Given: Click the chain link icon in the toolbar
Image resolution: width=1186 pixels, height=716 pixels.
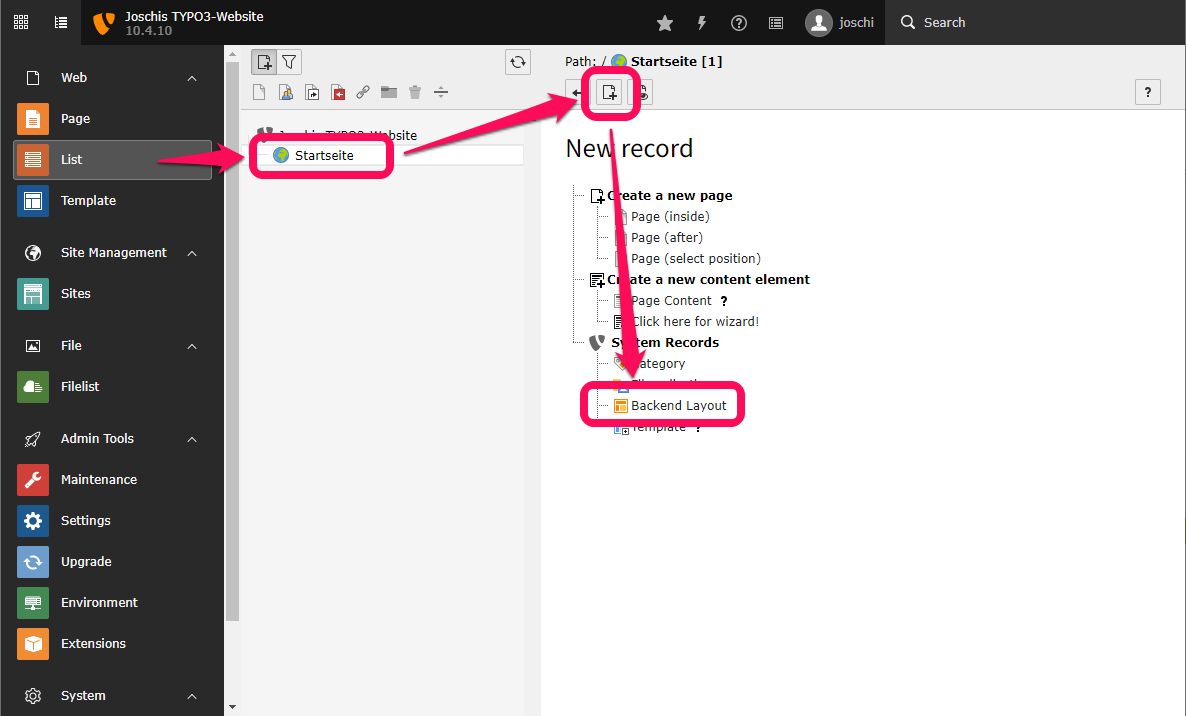Looking at the screenshot, I should (362, 91).
